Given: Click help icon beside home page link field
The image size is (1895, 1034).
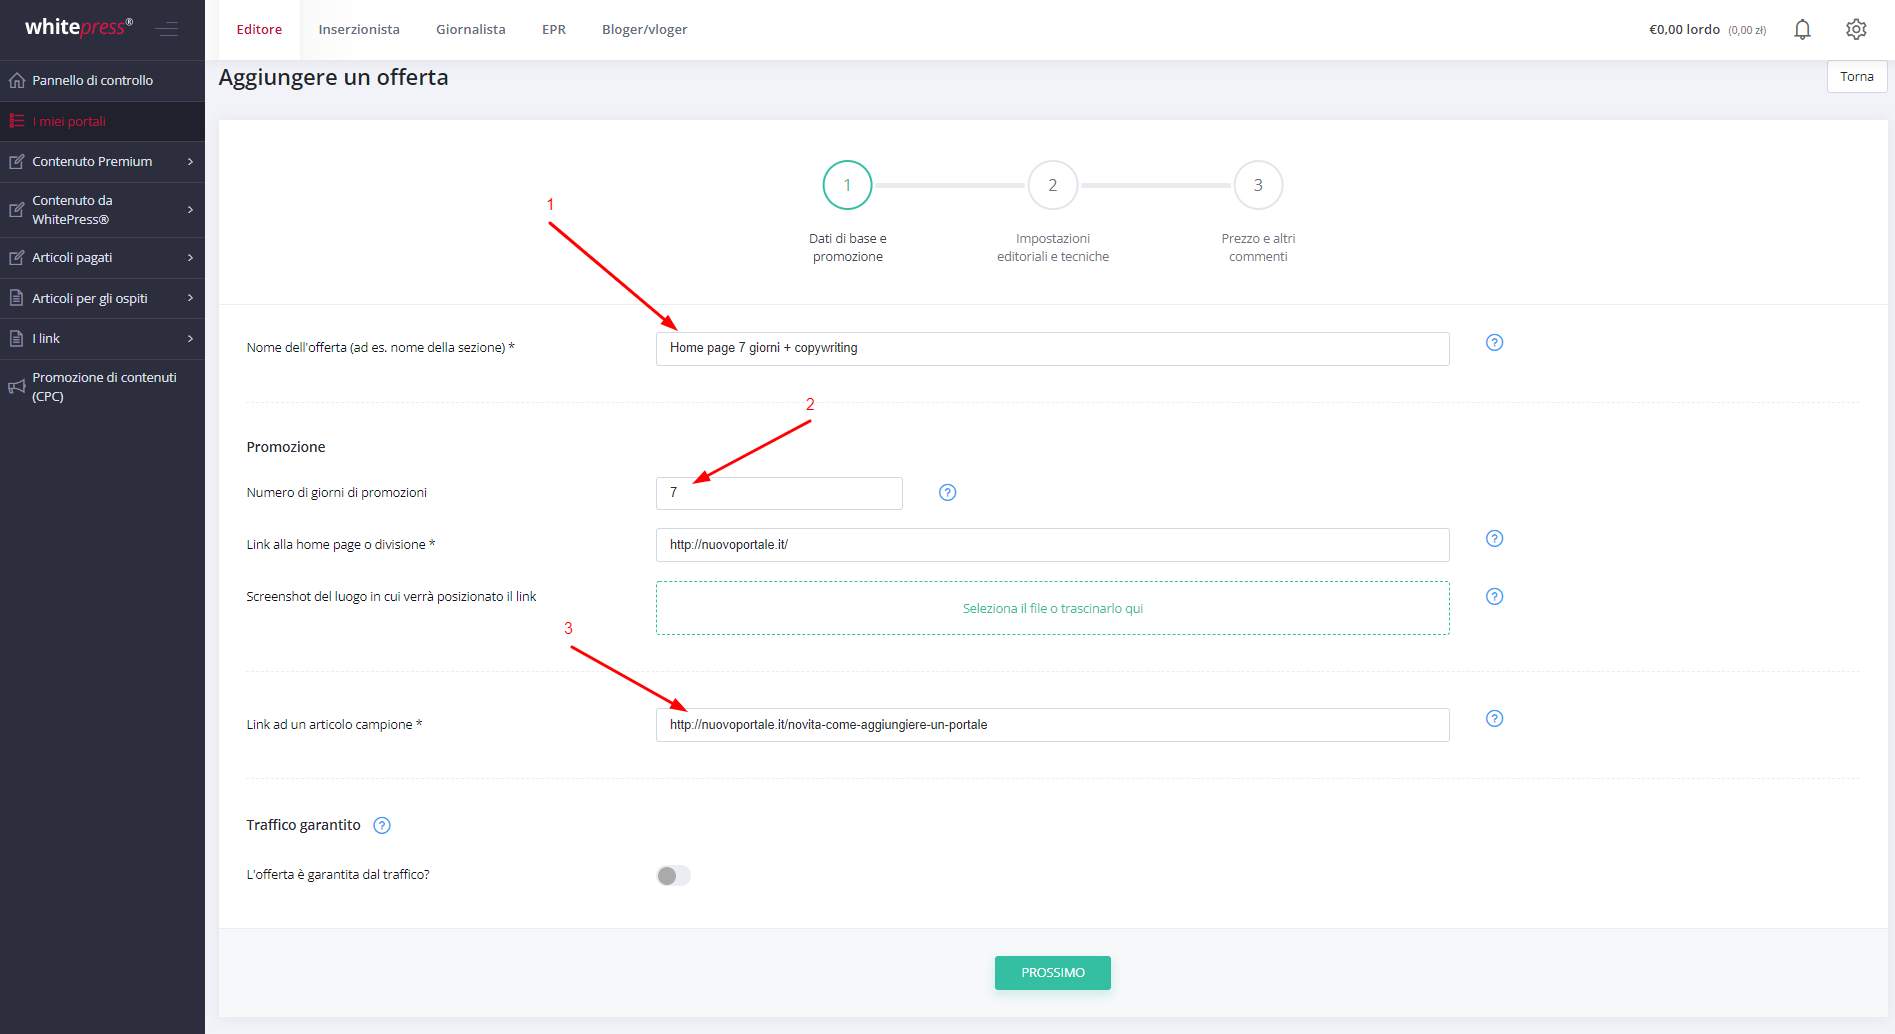Looking at the screenshot, I should pos(1494,539).
